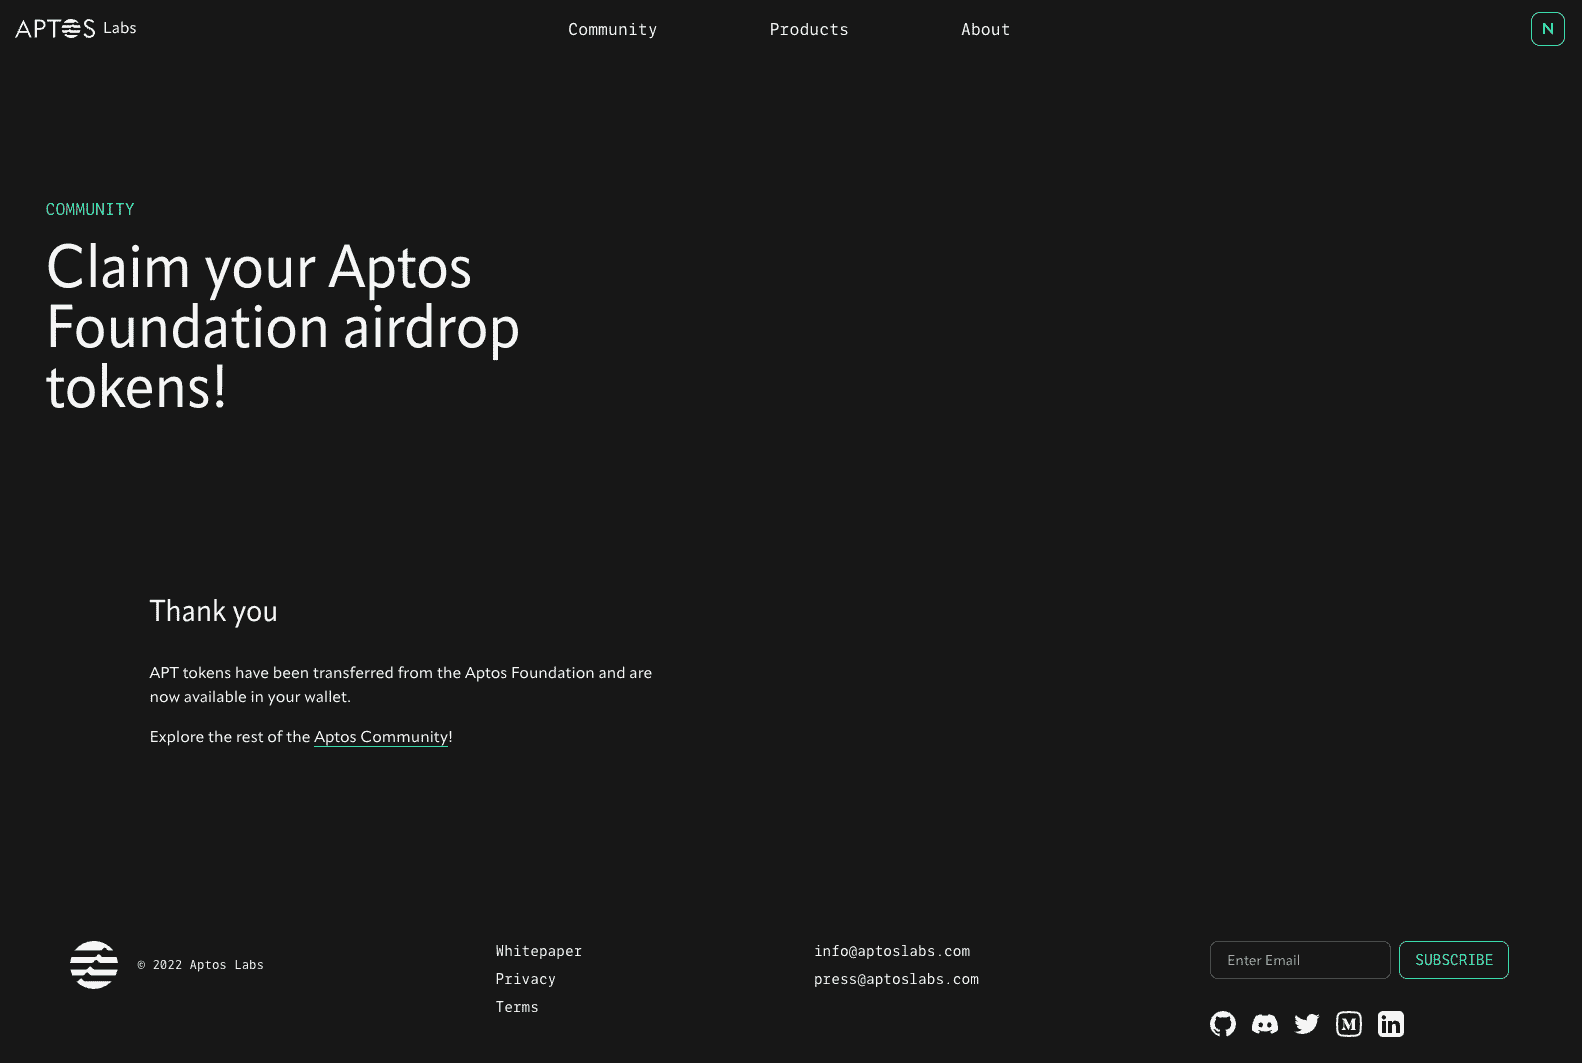The image size is (1582, 1063).
Task: Open the Discord icon link
Action: pos(1265,1024)
